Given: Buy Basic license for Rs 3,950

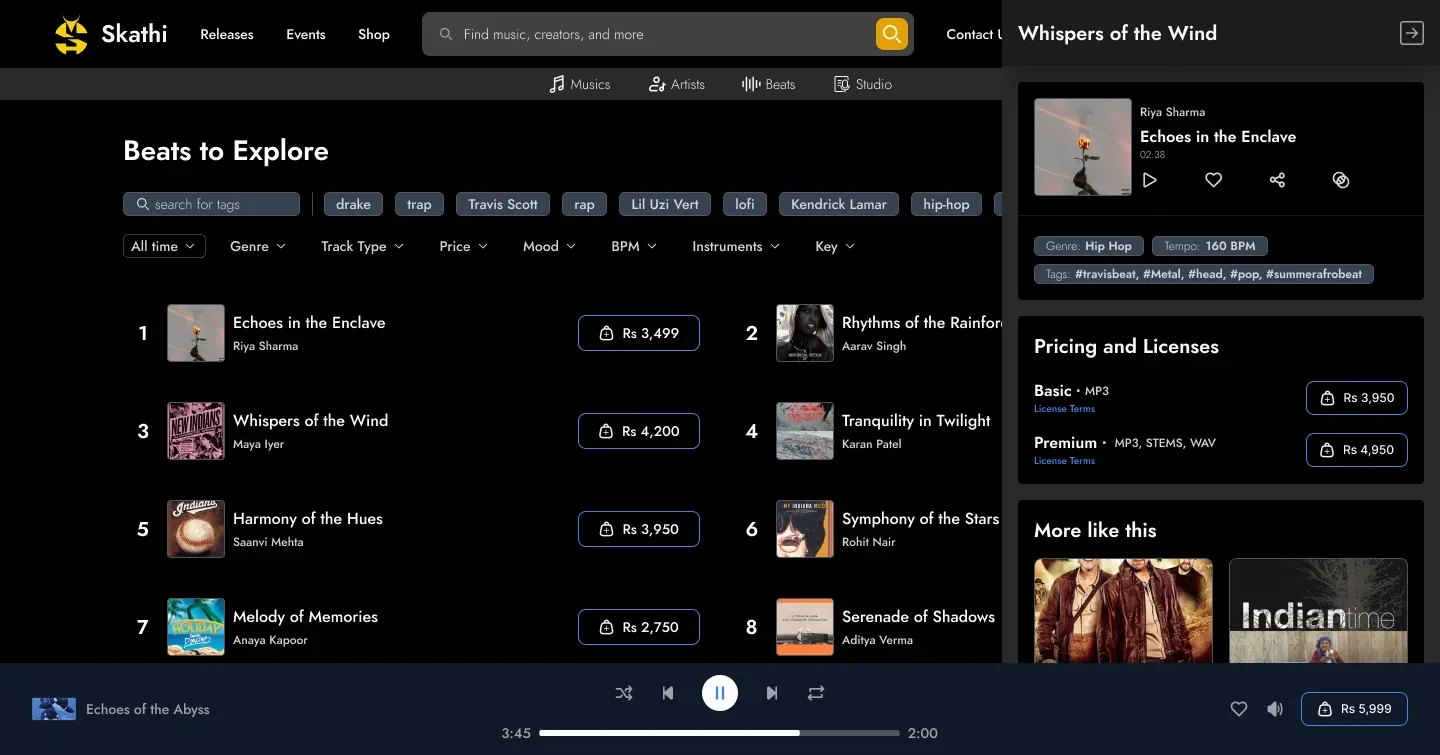Looking at the screenshot, I should pyautogui.click(x=1357, y=398).
